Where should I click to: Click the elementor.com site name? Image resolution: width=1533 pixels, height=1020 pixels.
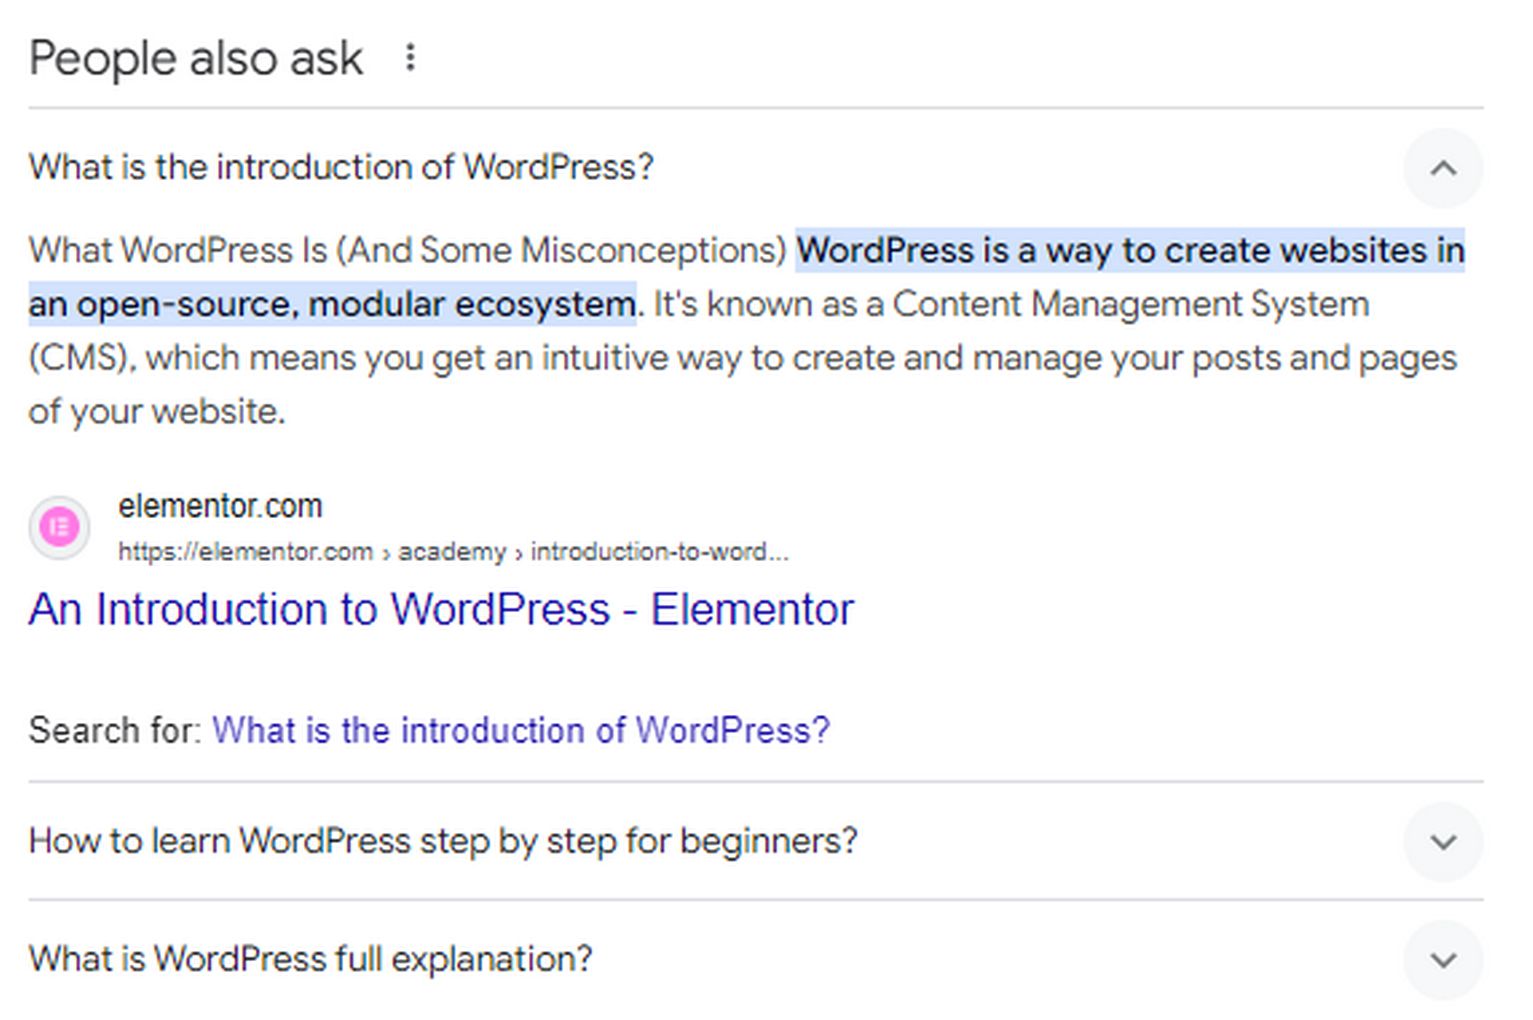click(220, 506)
